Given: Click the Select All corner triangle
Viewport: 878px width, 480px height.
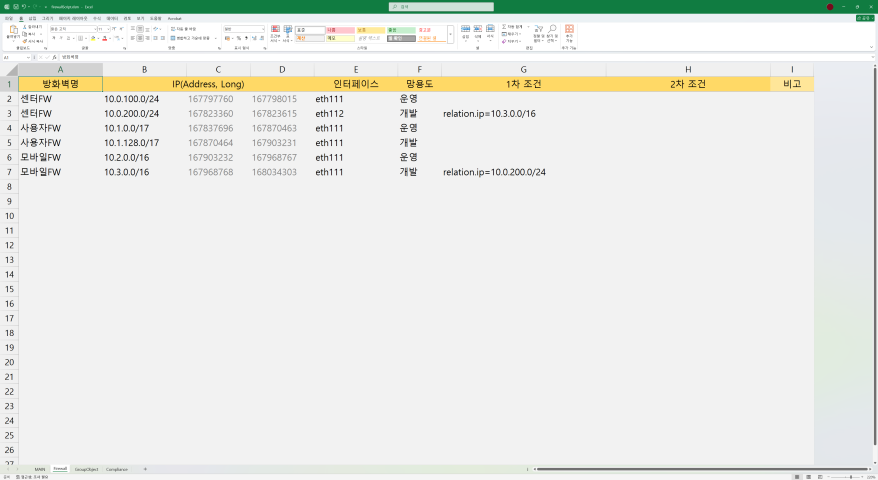Looking at the screenshot, I should click(x=10, y=69).
